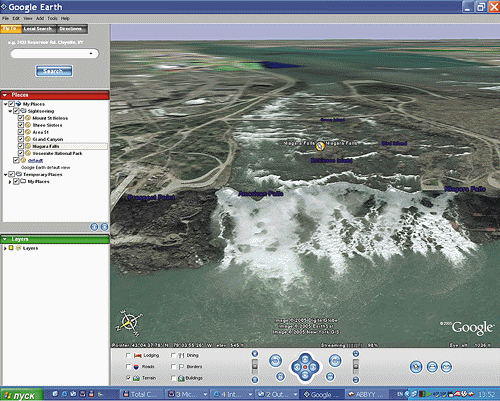Open the File menu

[5, 18]
